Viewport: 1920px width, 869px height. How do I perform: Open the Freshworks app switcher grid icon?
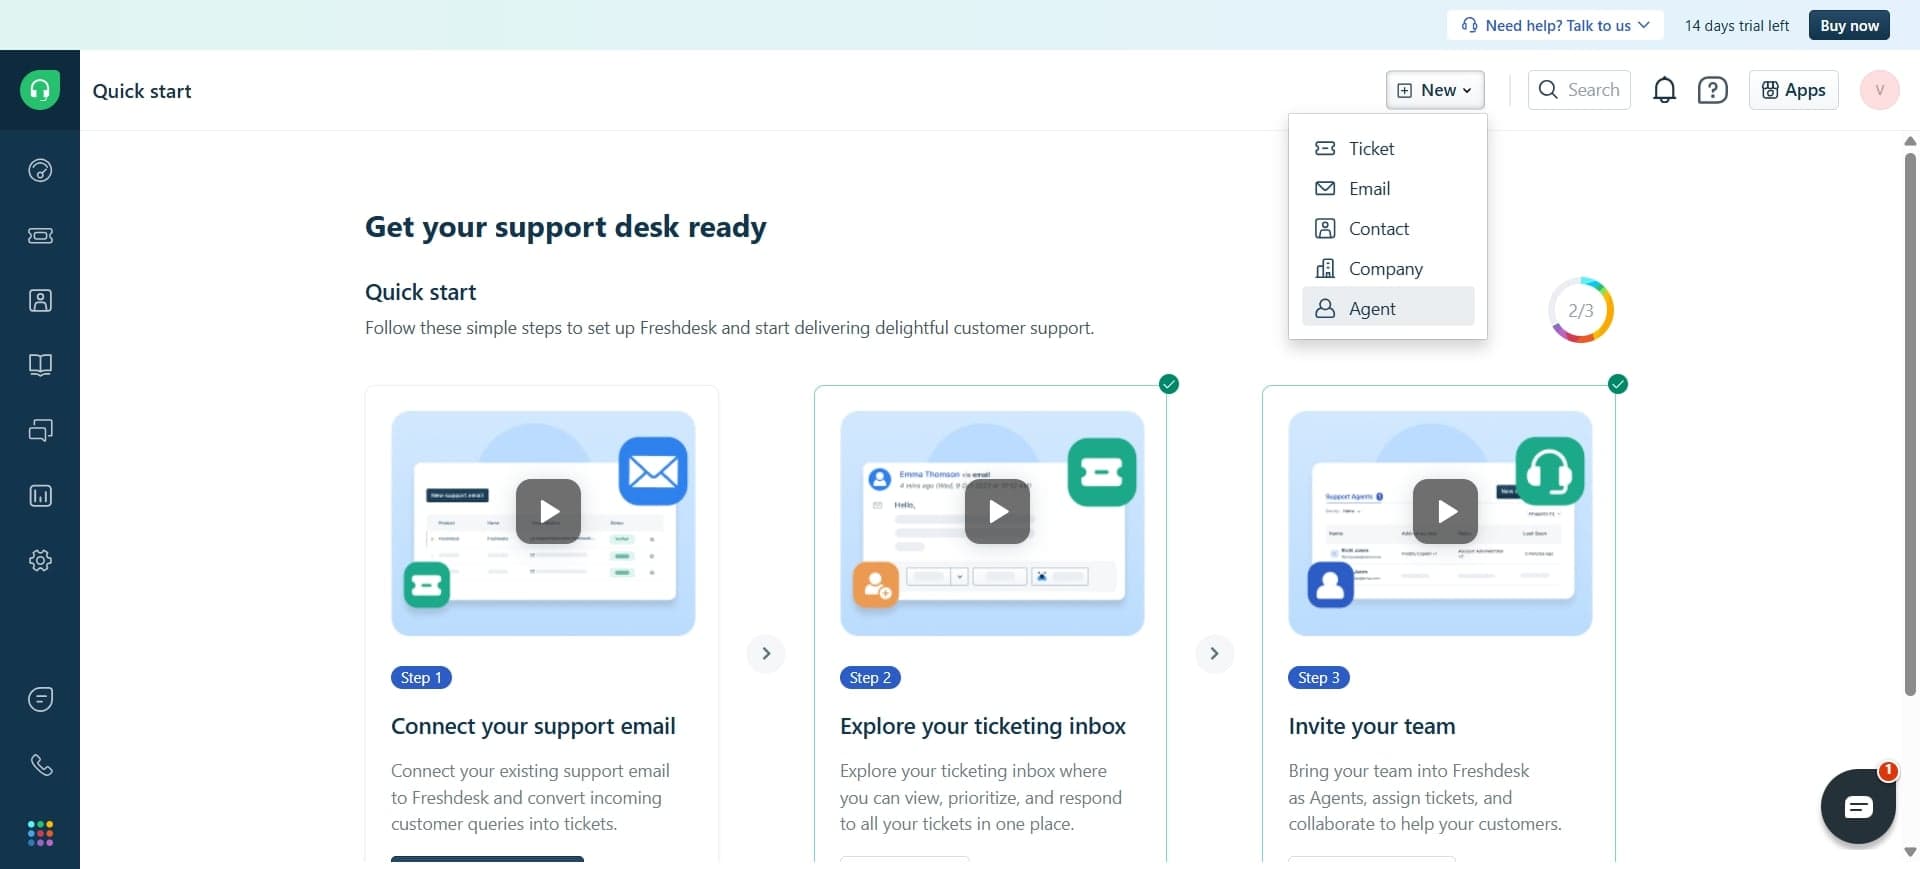pos(40,833)
